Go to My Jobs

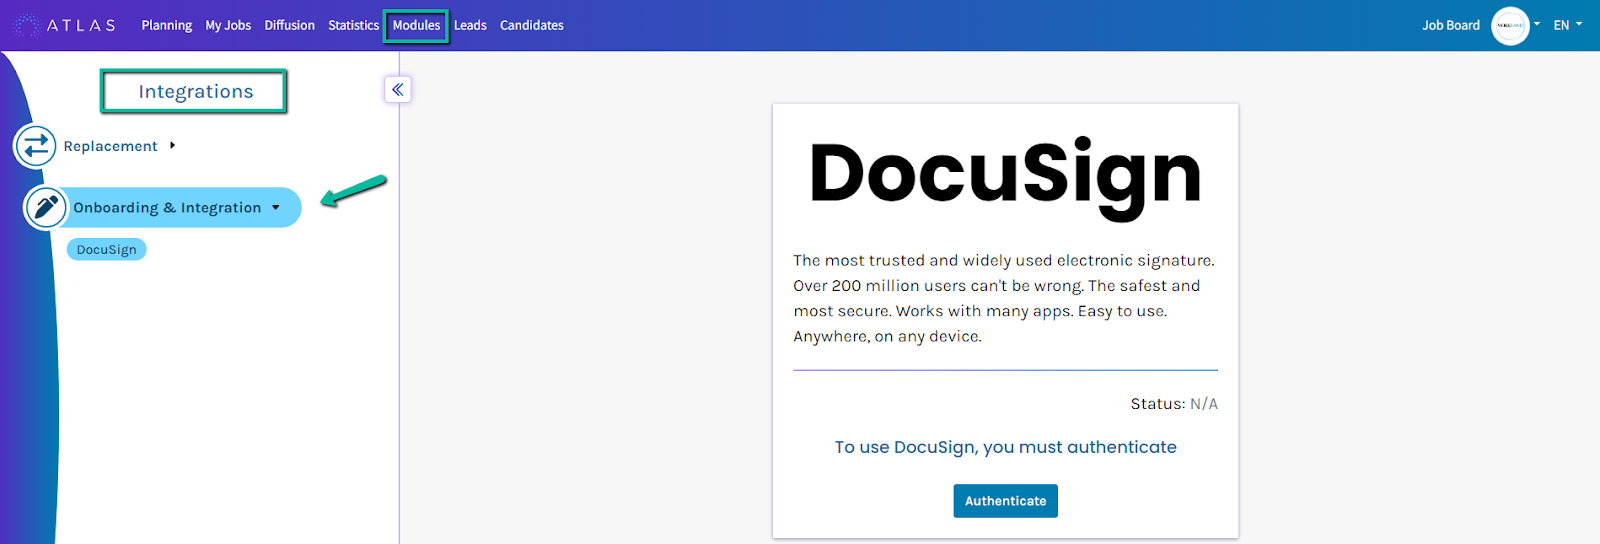pos(228,25)
